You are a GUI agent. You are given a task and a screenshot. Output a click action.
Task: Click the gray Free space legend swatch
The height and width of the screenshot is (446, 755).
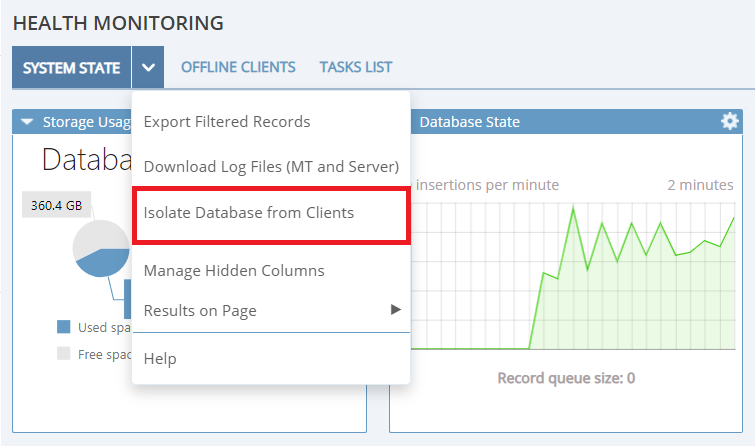64,353
